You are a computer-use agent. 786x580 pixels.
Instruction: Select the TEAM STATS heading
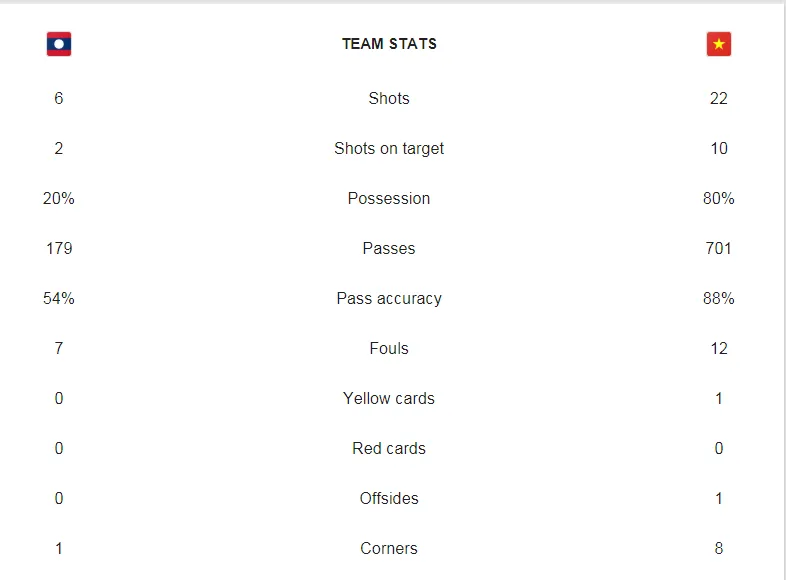pos(389,44)
